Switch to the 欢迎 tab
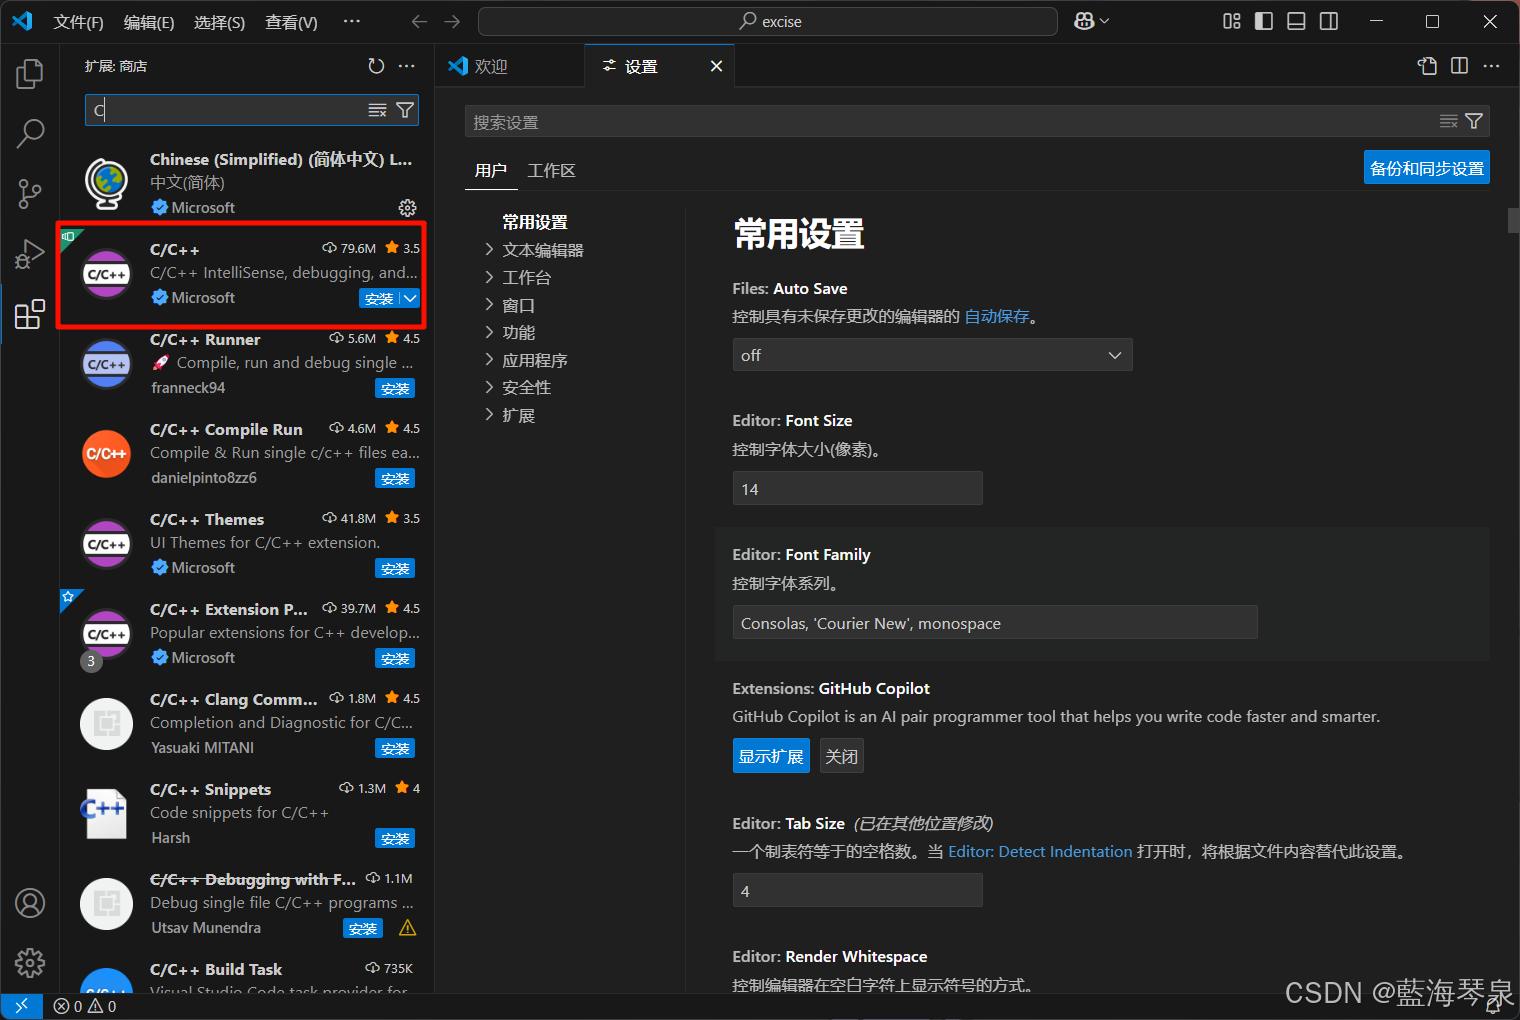 [x=491, y=66]
